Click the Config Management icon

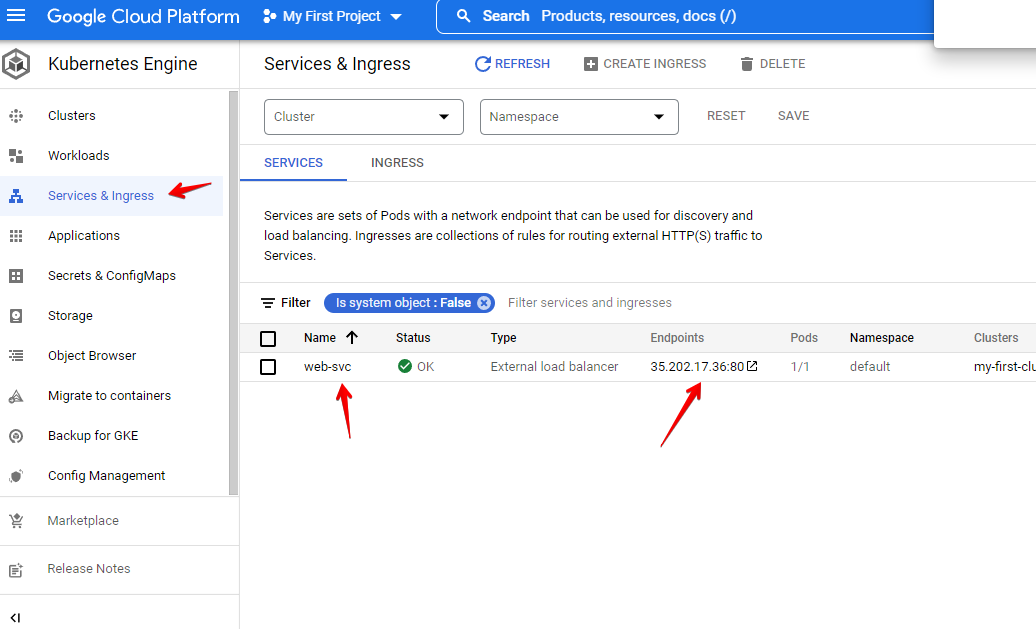[x=16, y=476]
